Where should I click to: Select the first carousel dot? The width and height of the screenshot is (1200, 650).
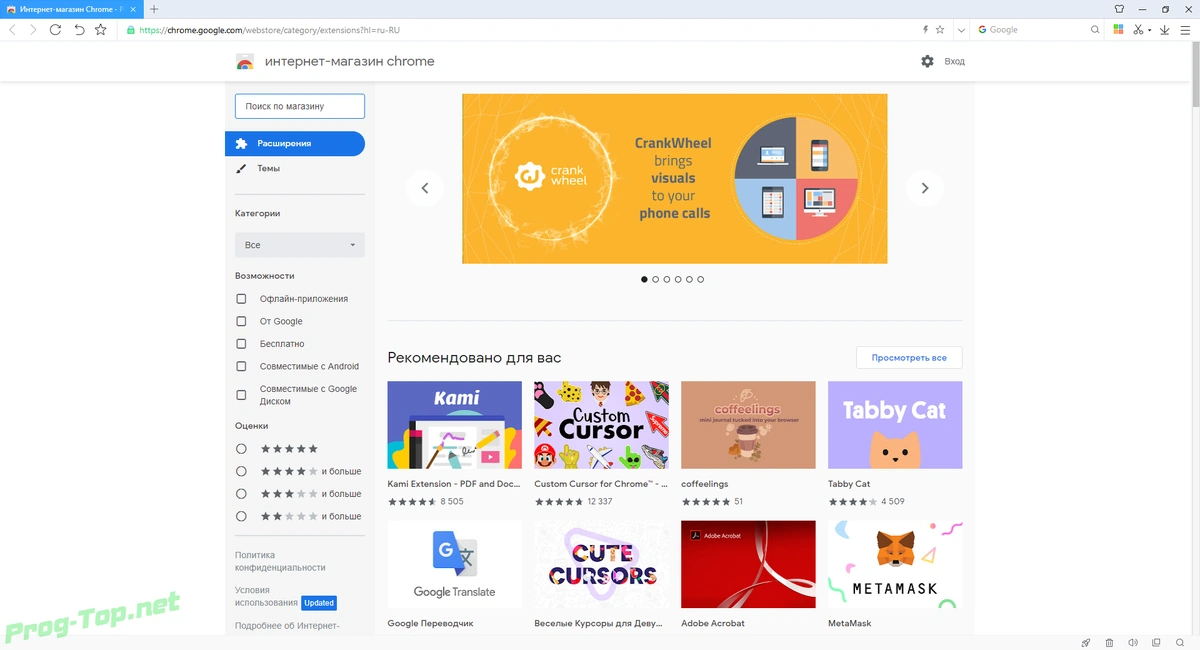click(644, 280)
